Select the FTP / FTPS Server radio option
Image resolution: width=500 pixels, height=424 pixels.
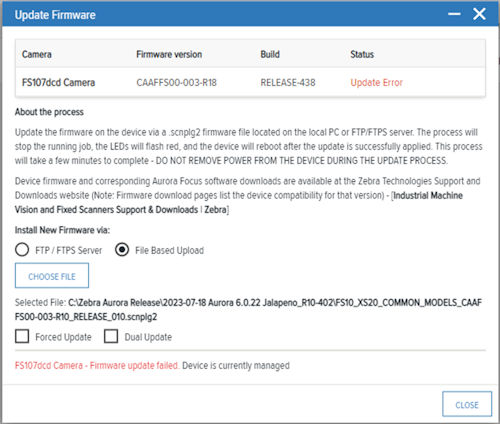pyautogui.click(x=22, y=250)
